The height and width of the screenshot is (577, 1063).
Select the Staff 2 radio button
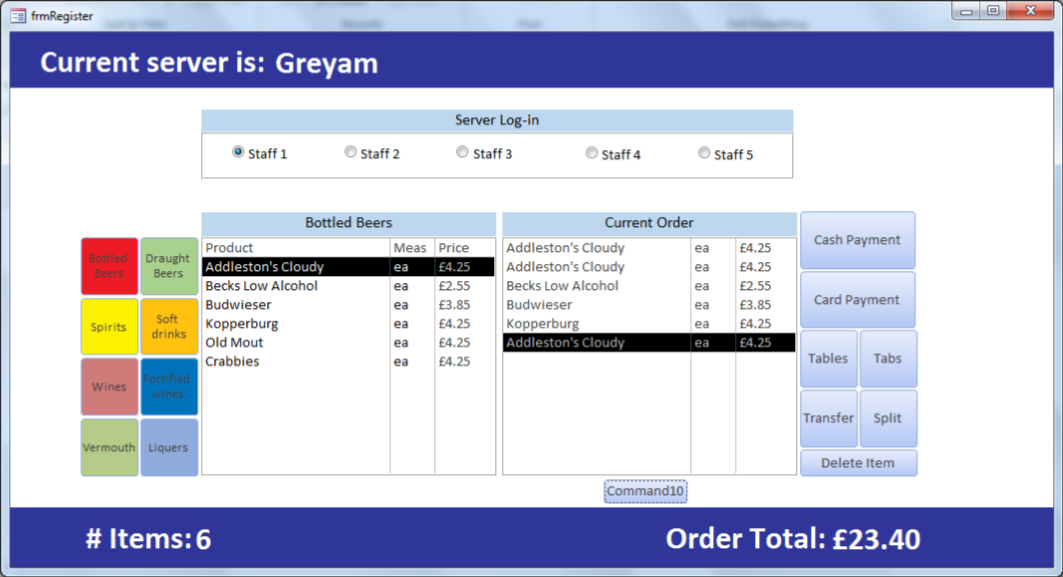tap(350, 151)
